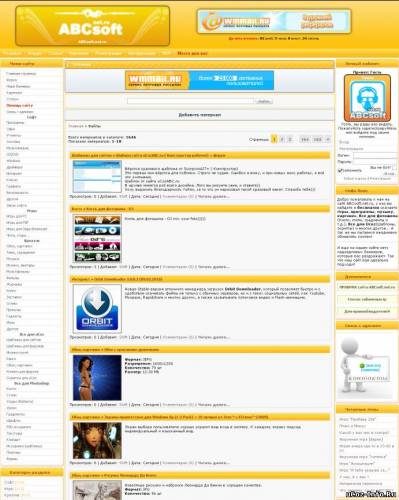Screen dimensions: 399x500
Task: Tick the not-a-bot checkbox in login form
Action: (395, 168)
